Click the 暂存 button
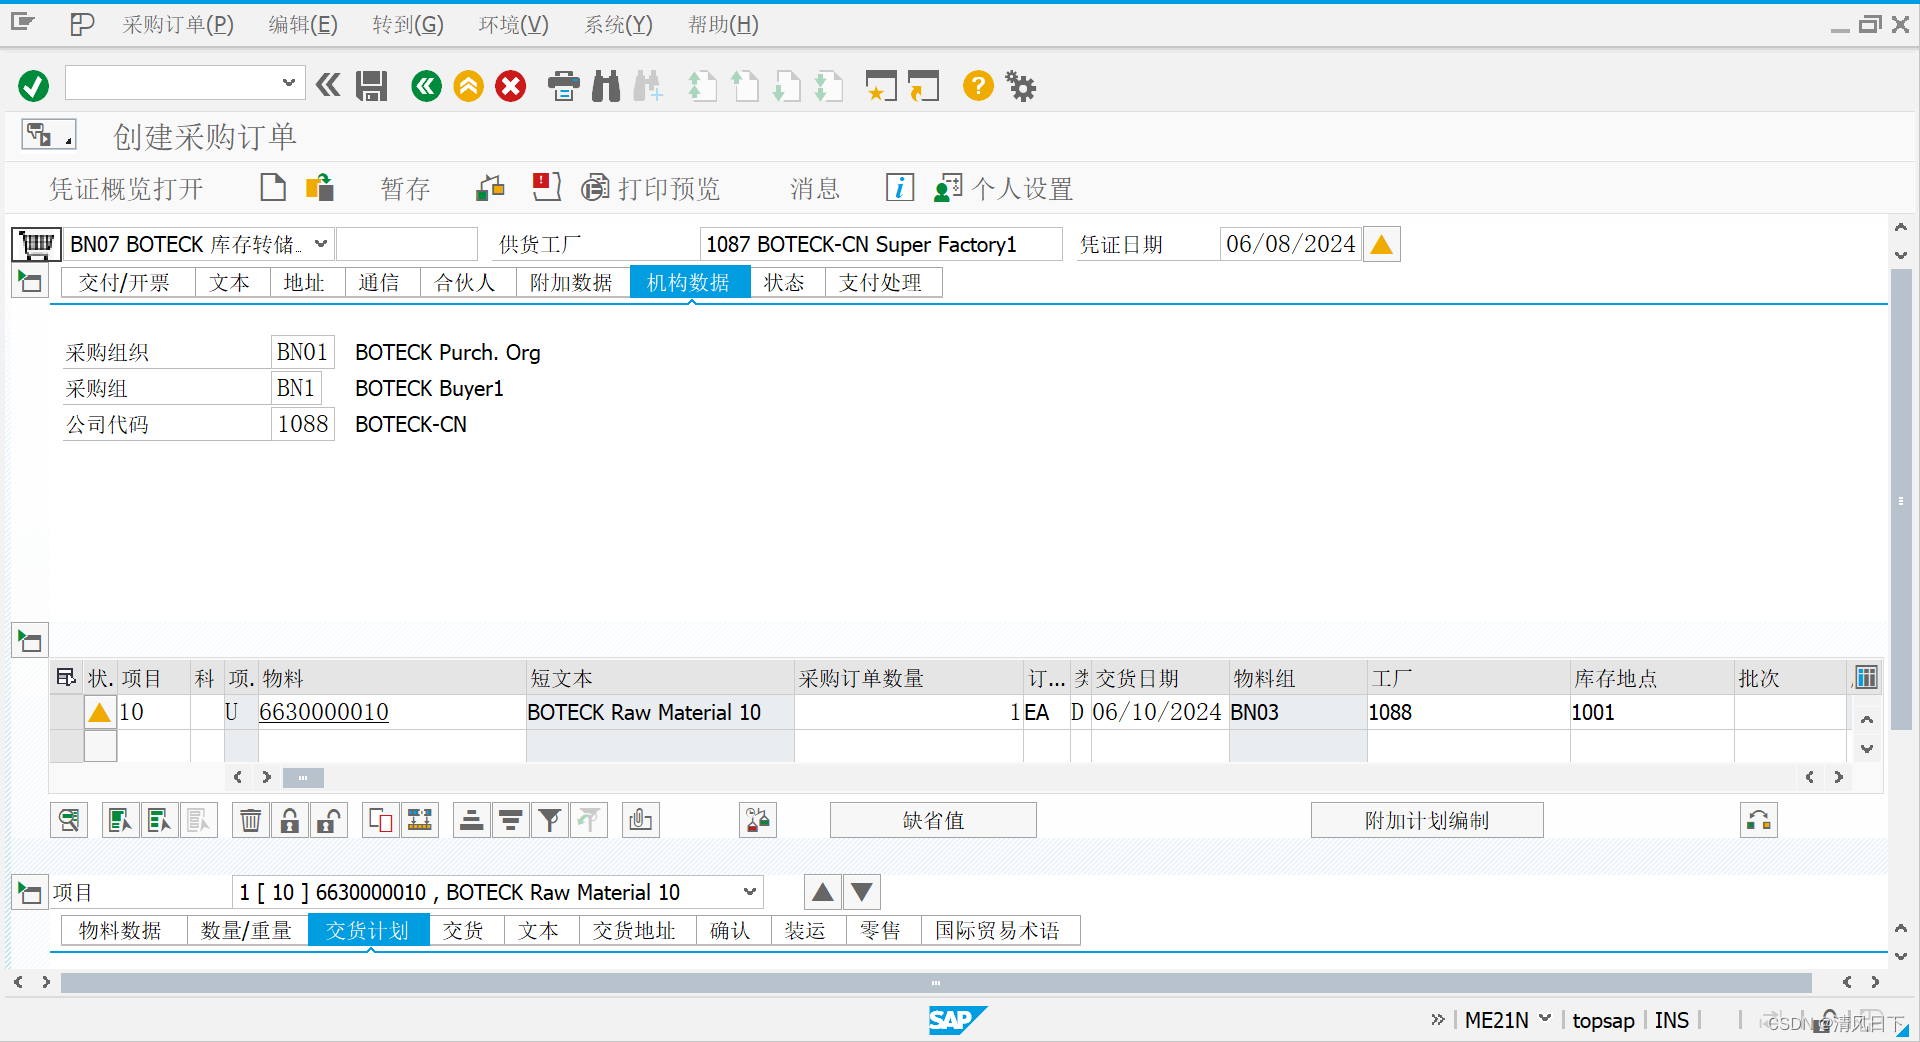 pyautogui.click(x=405, y=189)
